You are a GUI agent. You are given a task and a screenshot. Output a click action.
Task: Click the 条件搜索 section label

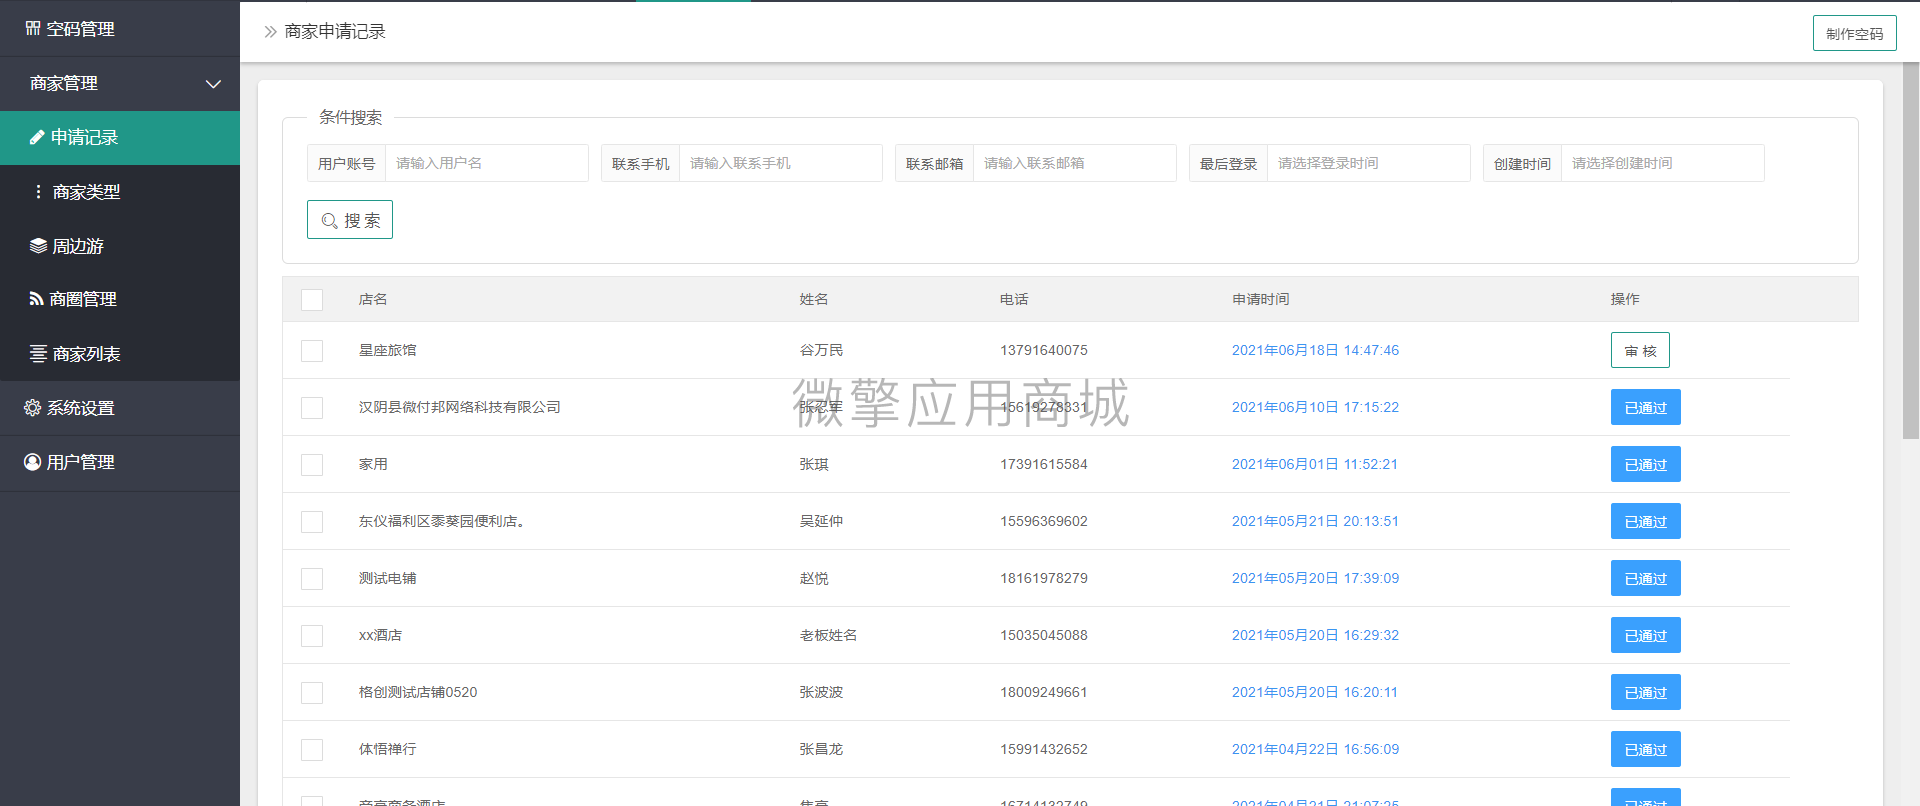(350, 117)
